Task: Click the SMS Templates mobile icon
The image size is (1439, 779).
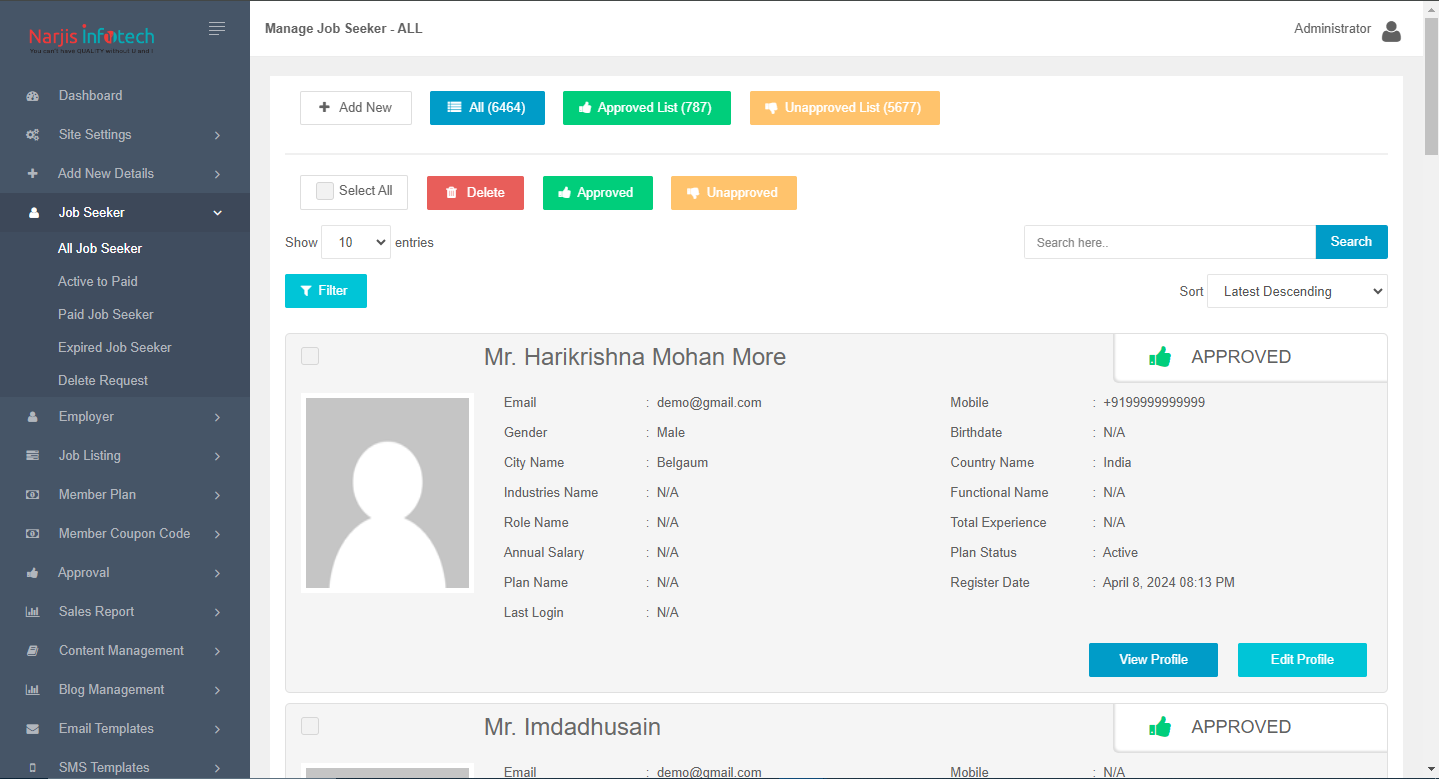Action: [33, 768]
